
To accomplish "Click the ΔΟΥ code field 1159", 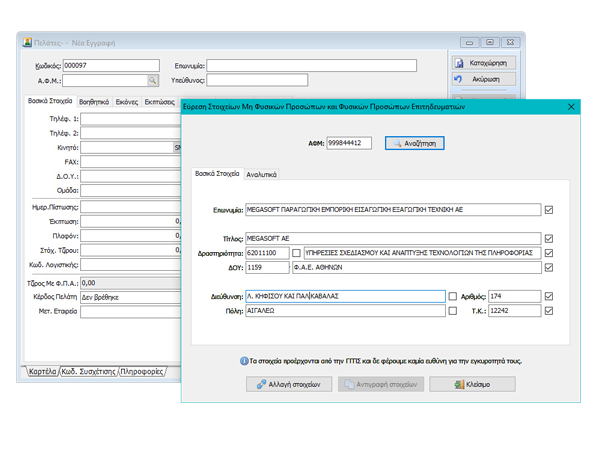I will click(x=267, y=268).
